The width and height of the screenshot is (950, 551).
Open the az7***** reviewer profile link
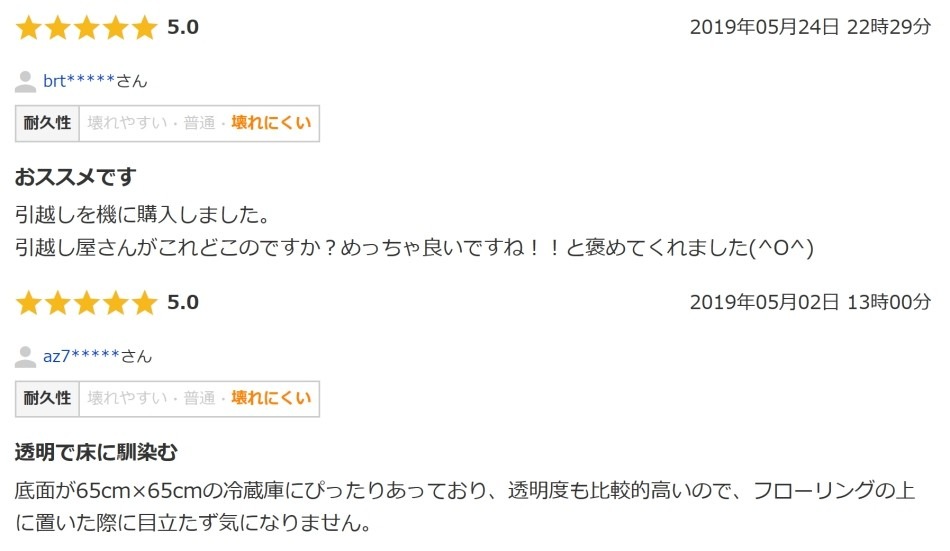(81, 356)
